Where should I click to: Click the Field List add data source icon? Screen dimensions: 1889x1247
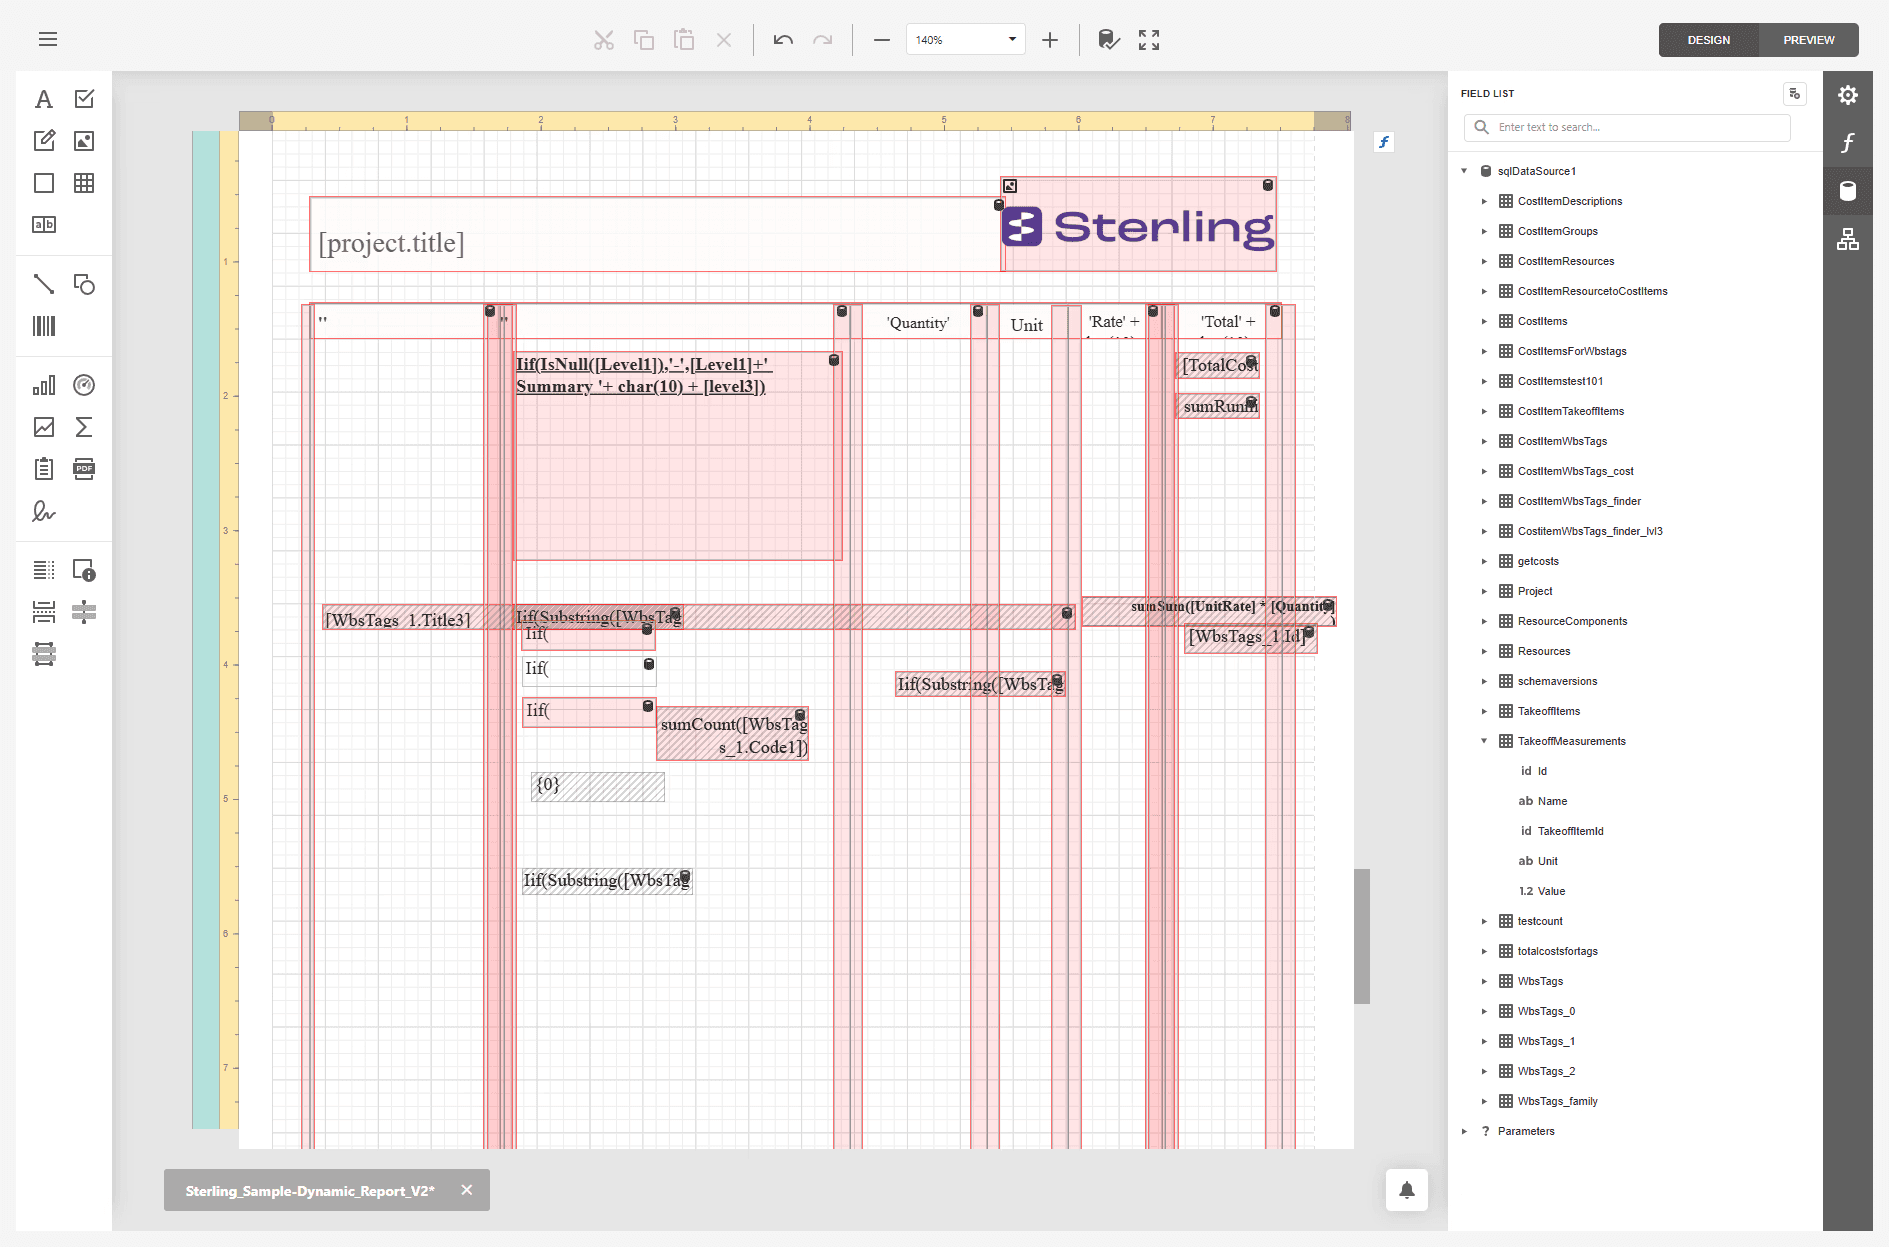pos(1795,94)
